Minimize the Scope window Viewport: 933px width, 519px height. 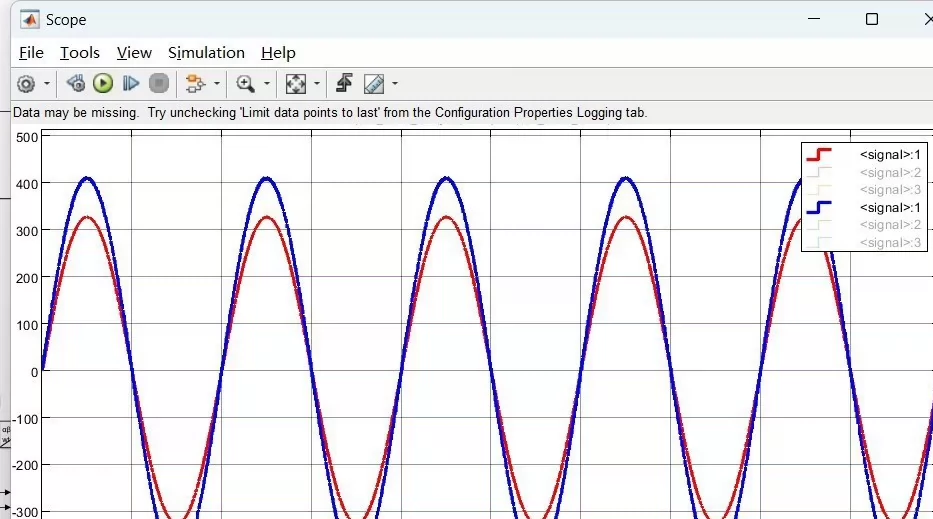814,19
